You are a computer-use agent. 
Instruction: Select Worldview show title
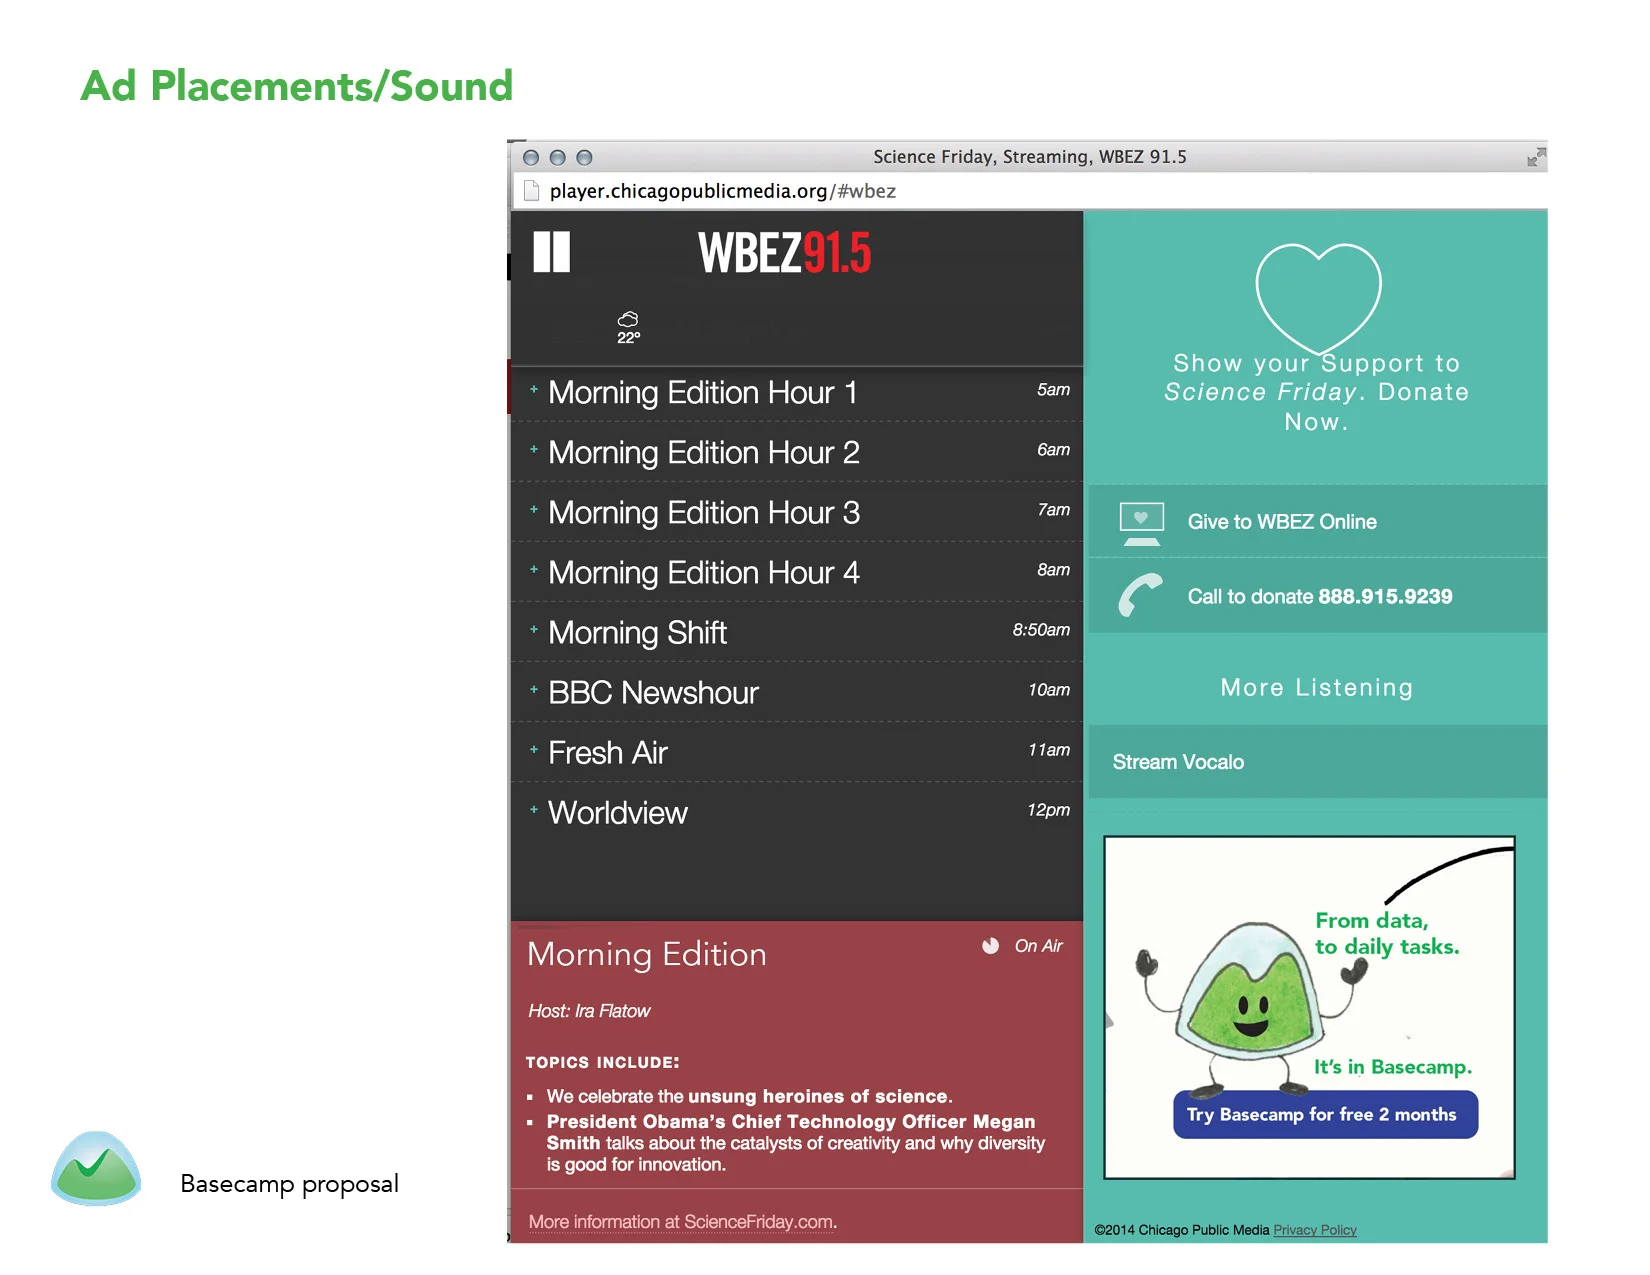618,813
